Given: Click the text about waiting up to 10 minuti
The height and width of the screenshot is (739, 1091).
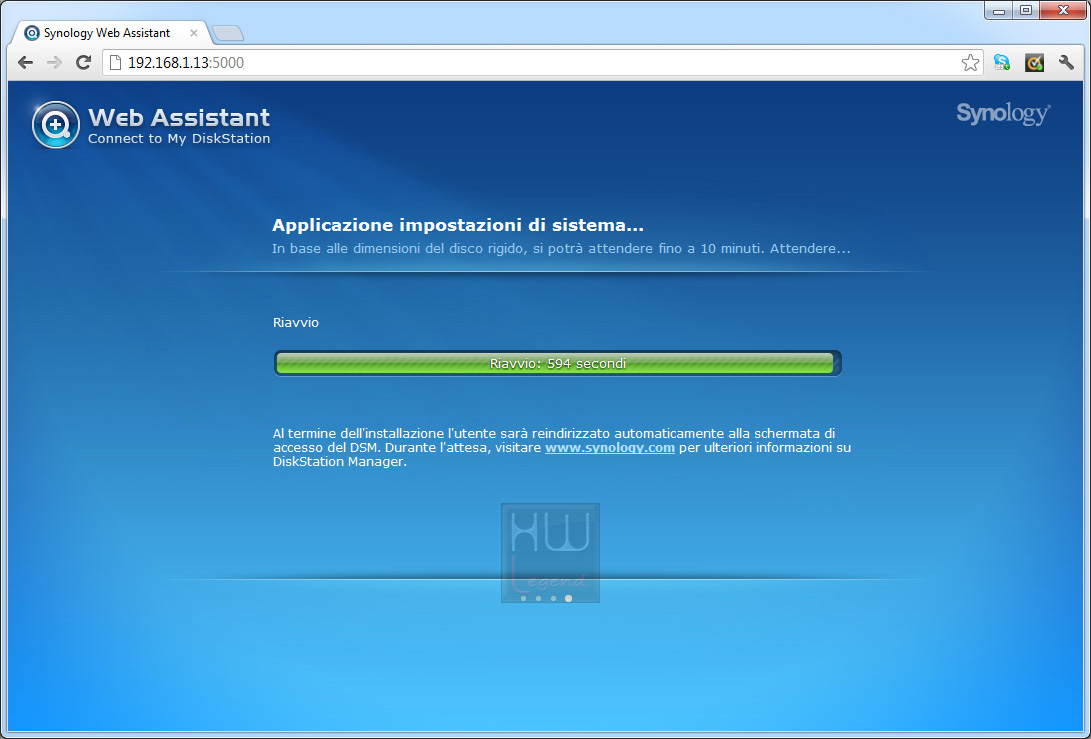Looking at the screenshot, I should [561, 248].
